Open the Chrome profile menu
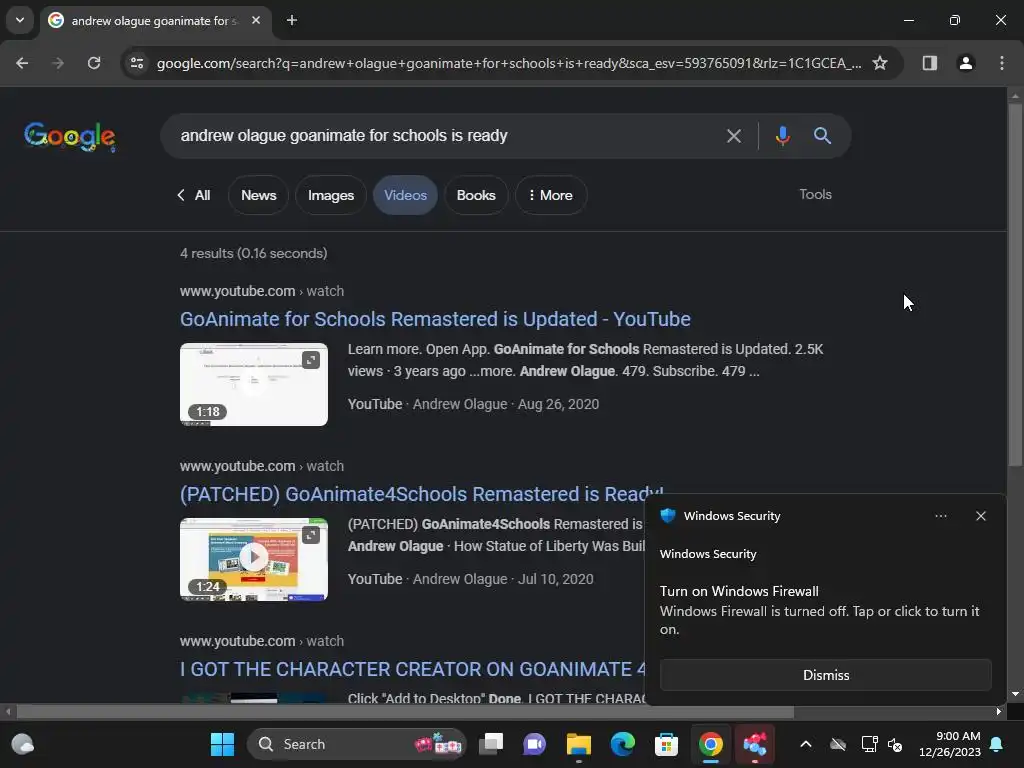This screenshot has height=768, width=1024. click(x=965, y=63)
